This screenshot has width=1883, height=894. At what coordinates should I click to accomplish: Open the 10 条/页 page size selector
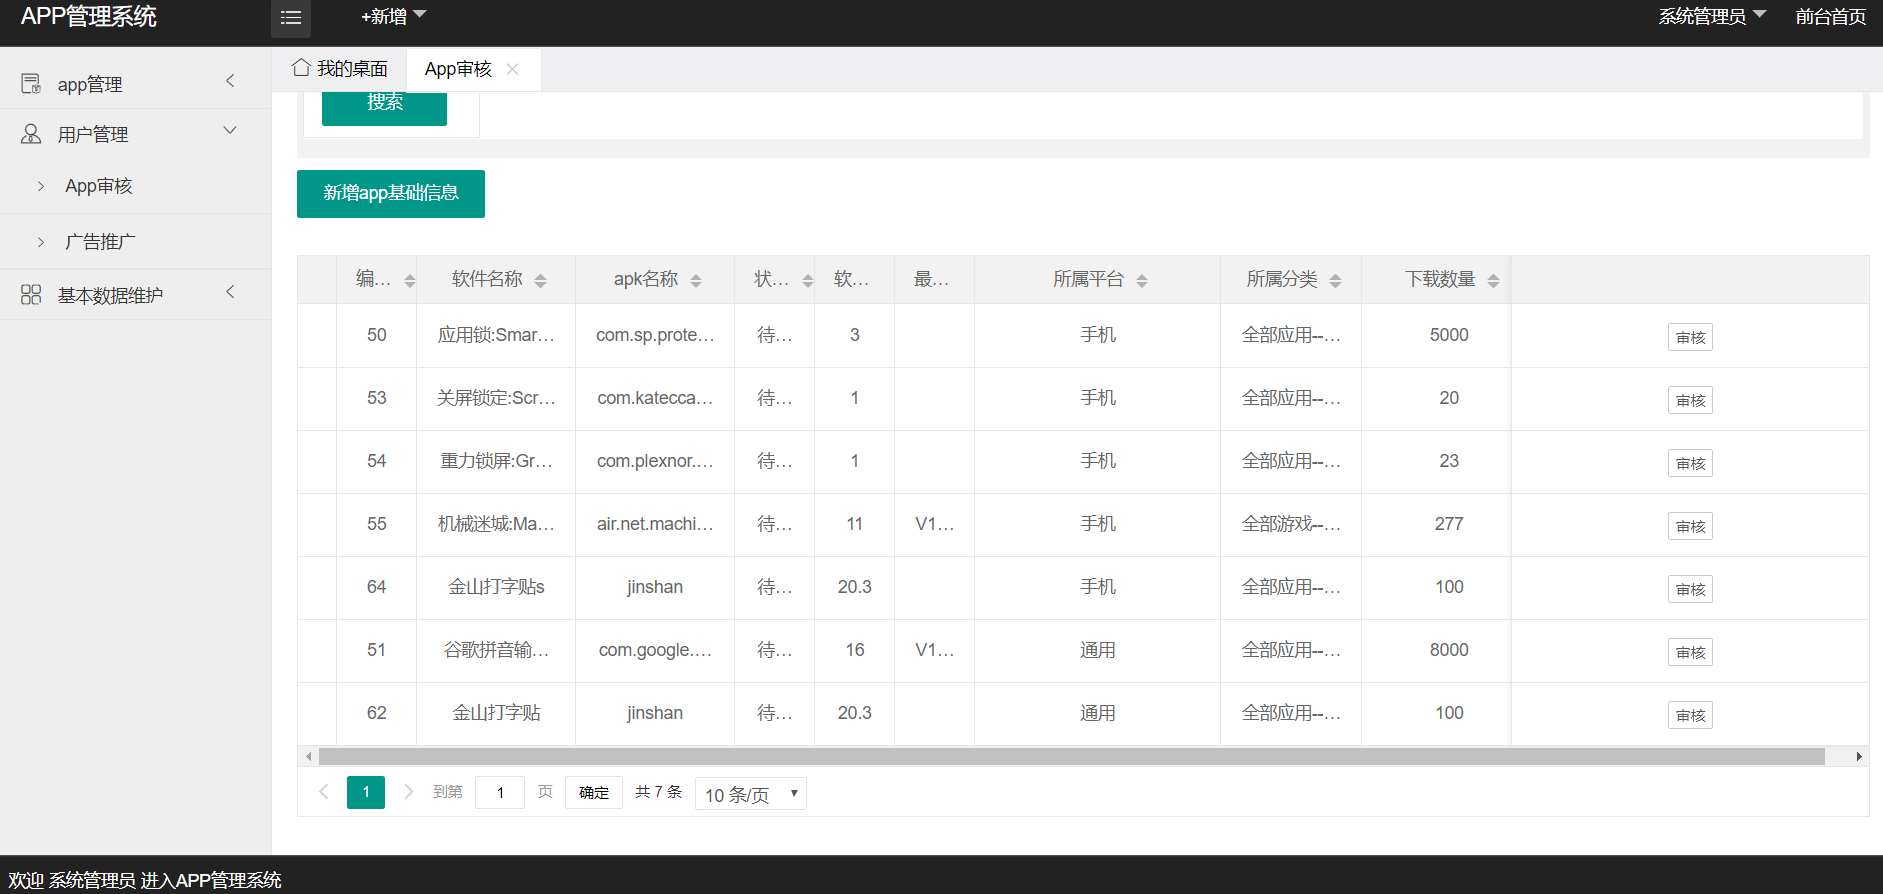(x=751, y=794)
